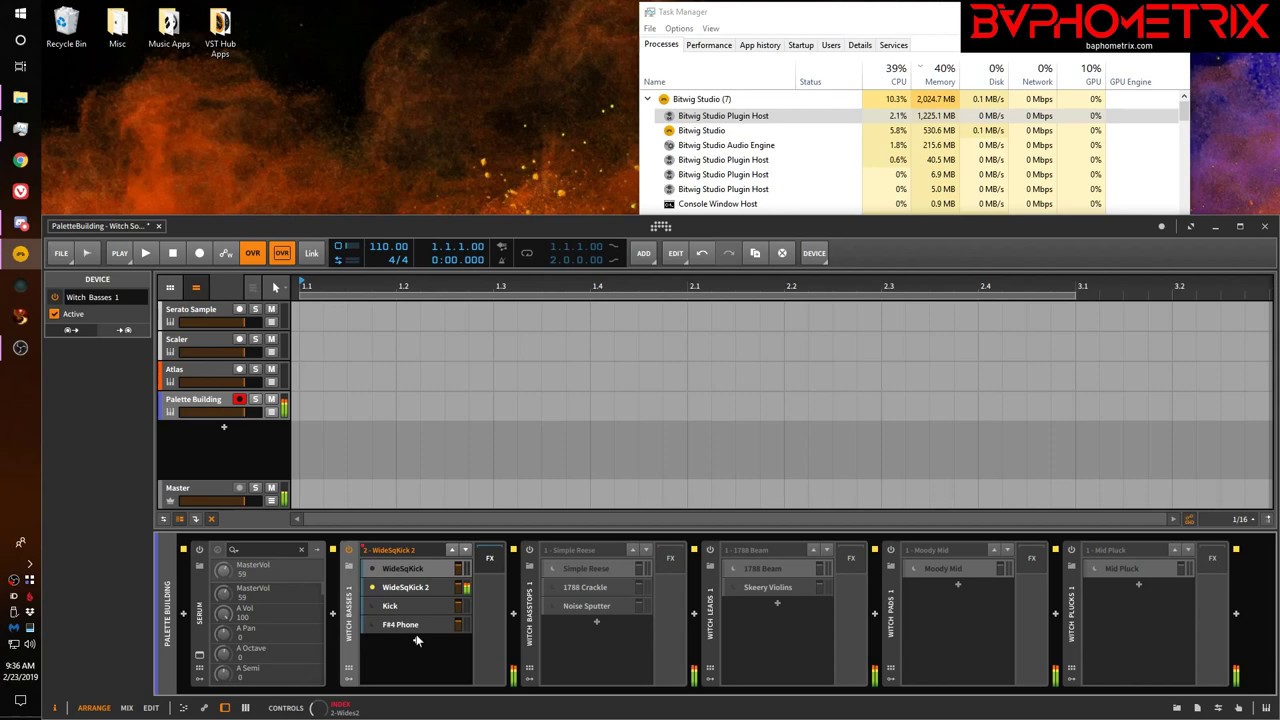Image resolution: width=1280 pixels, height=720 pixels.
Task: Click the 4/4 time signature field
Action: 397,260
